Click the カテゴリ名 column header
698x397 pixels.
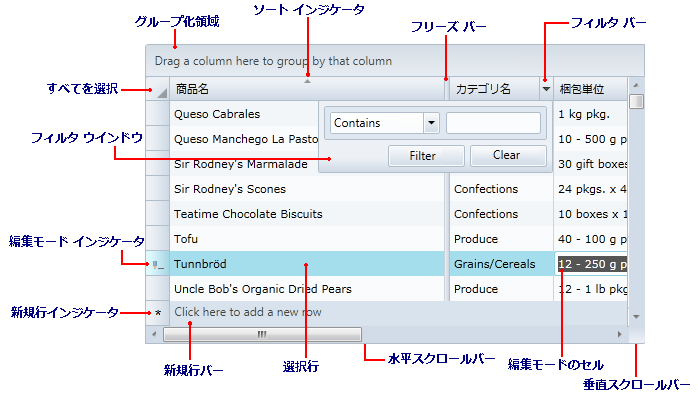coord(495,89)
